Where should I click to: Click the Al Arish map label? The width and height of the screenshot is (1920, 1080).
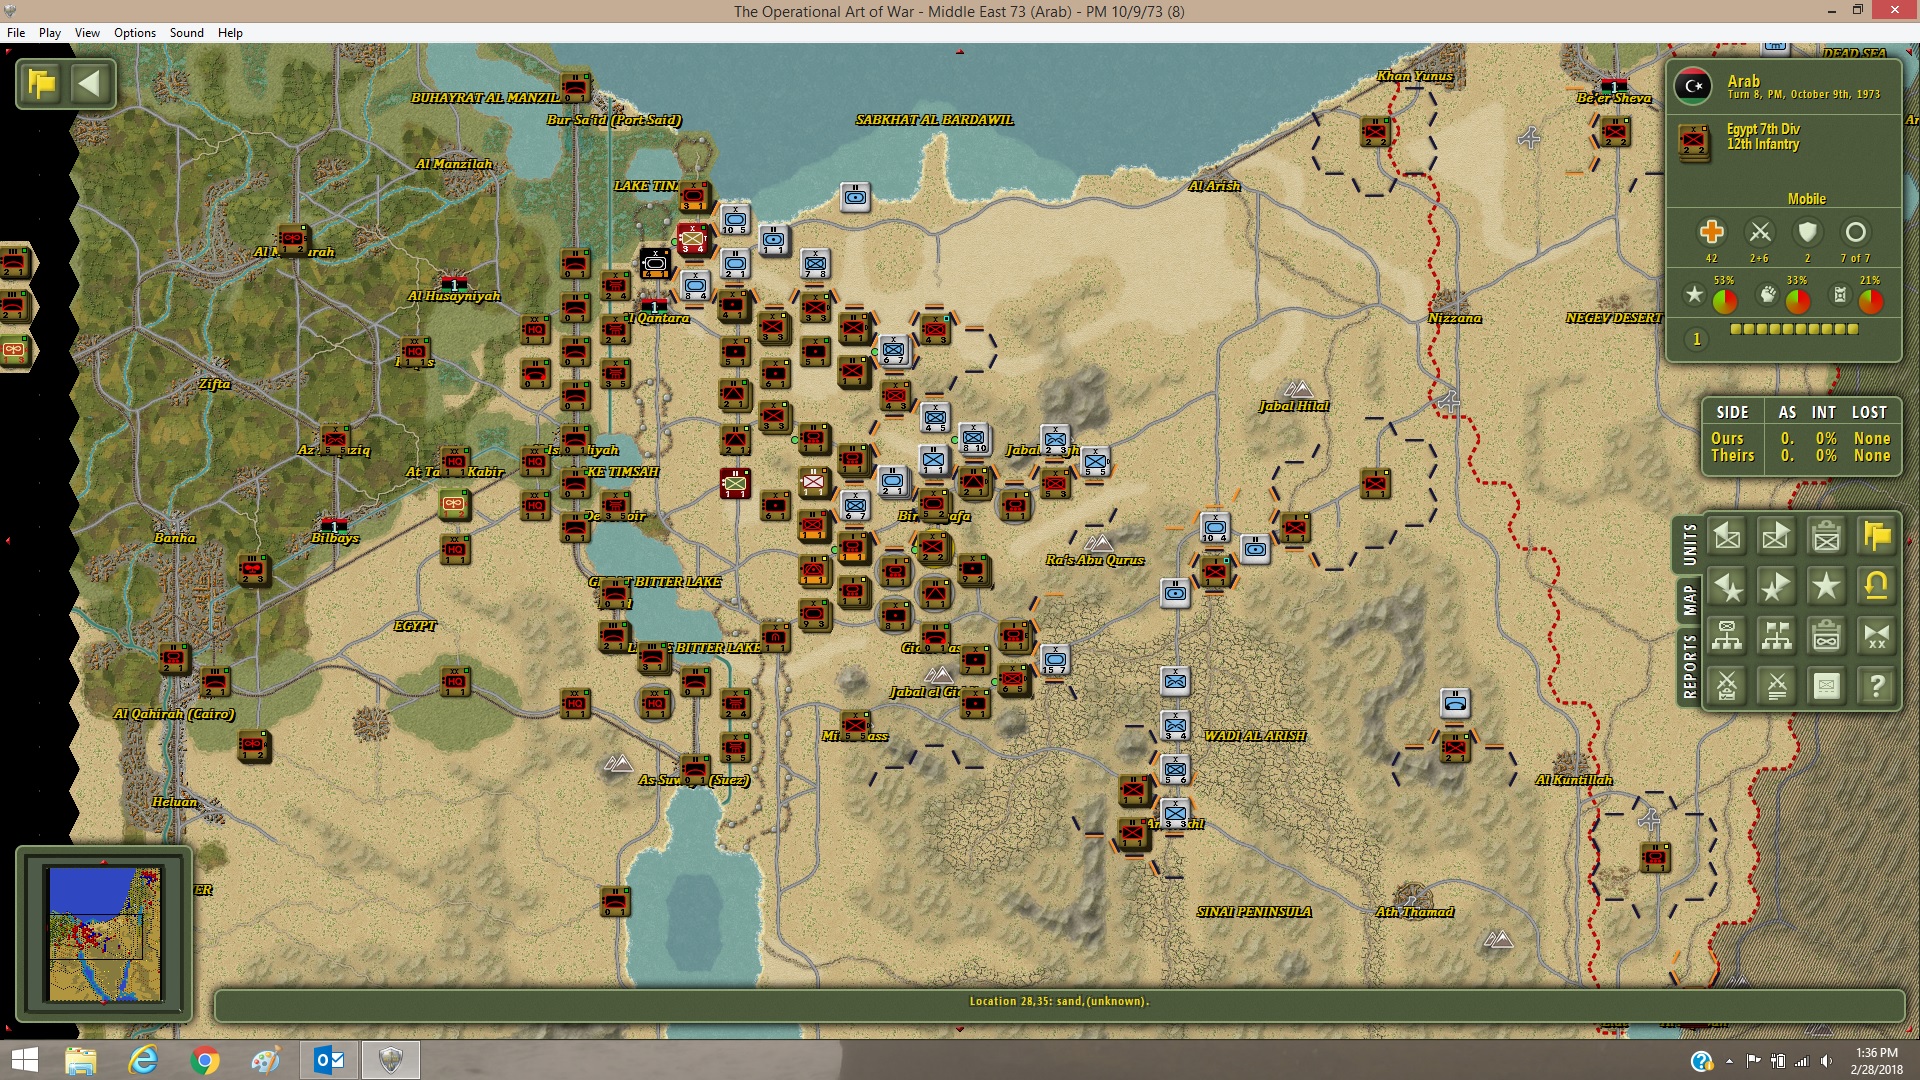[x=1214, y=186]
